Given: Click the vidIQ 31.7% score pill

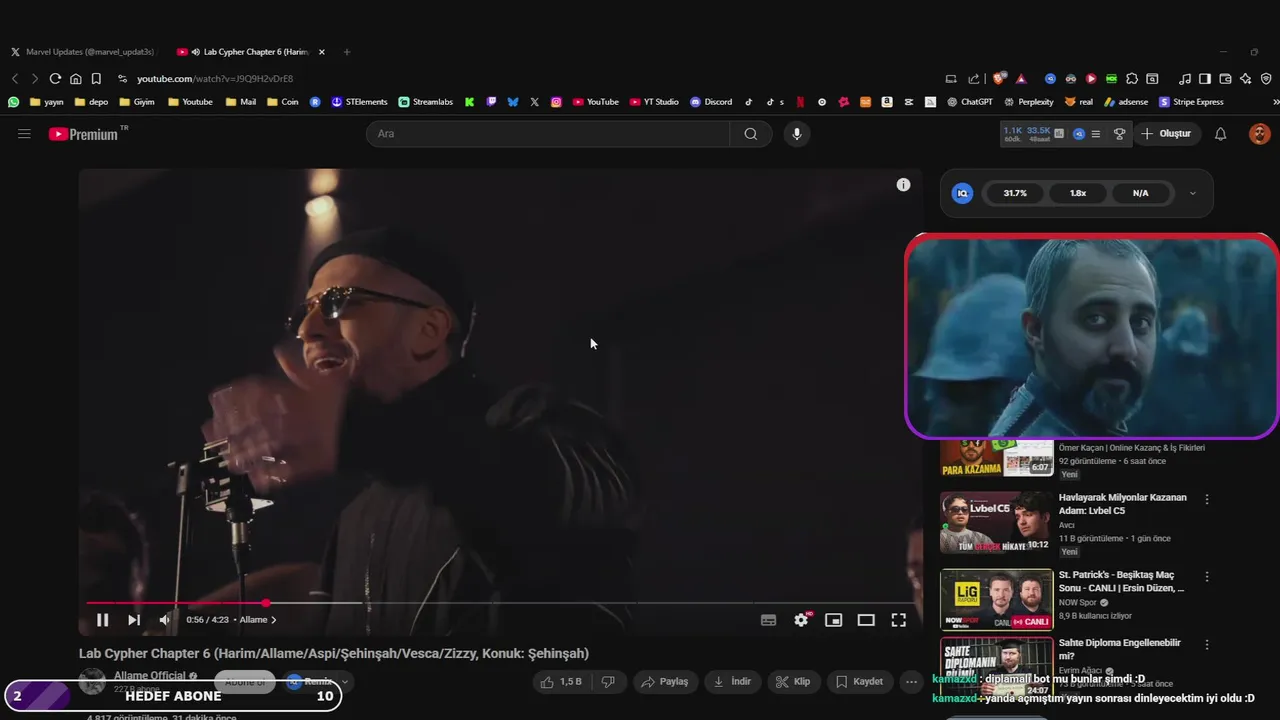Looking at the screenshot, I should (x=1015, y=193).
